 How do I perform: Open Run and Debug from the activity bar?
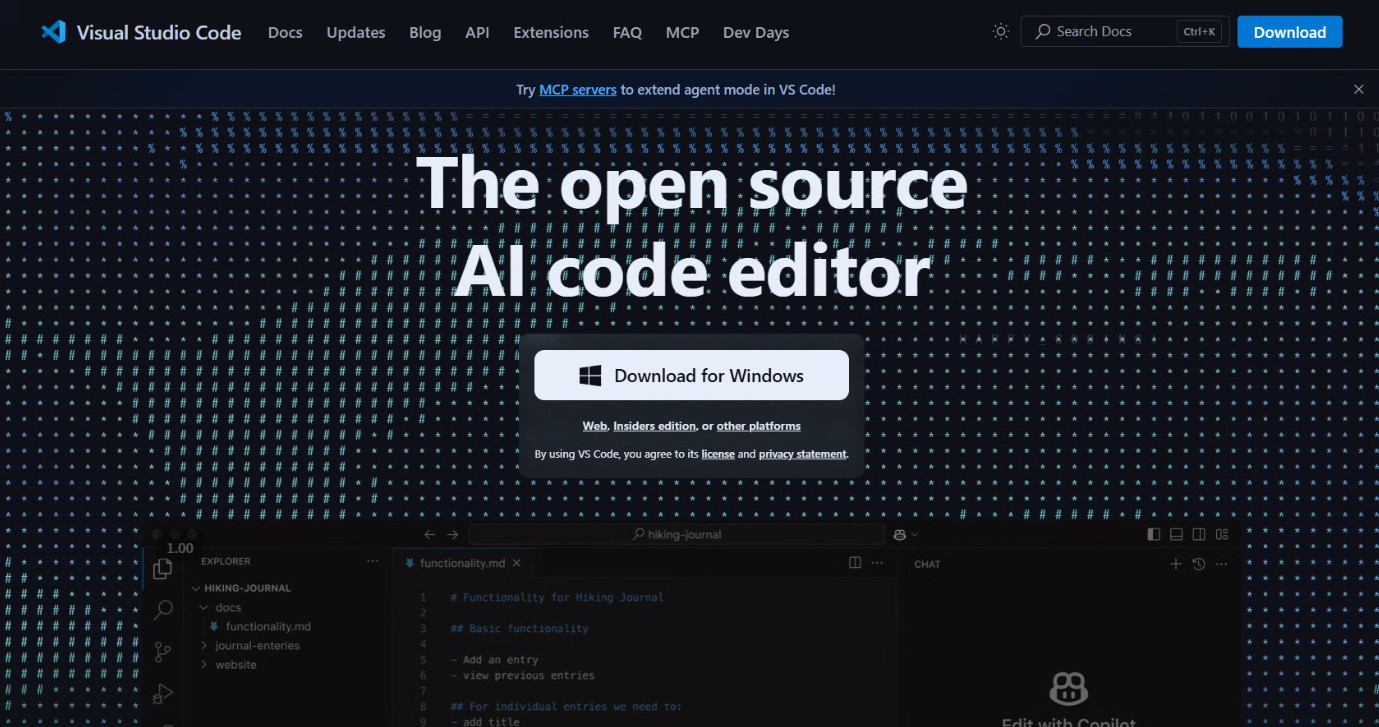[162, 693]
